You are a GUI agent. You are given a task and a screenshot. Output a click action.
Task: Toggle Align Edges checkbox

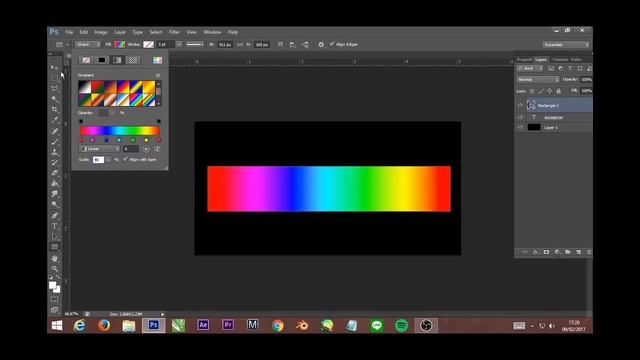point(332,44)
